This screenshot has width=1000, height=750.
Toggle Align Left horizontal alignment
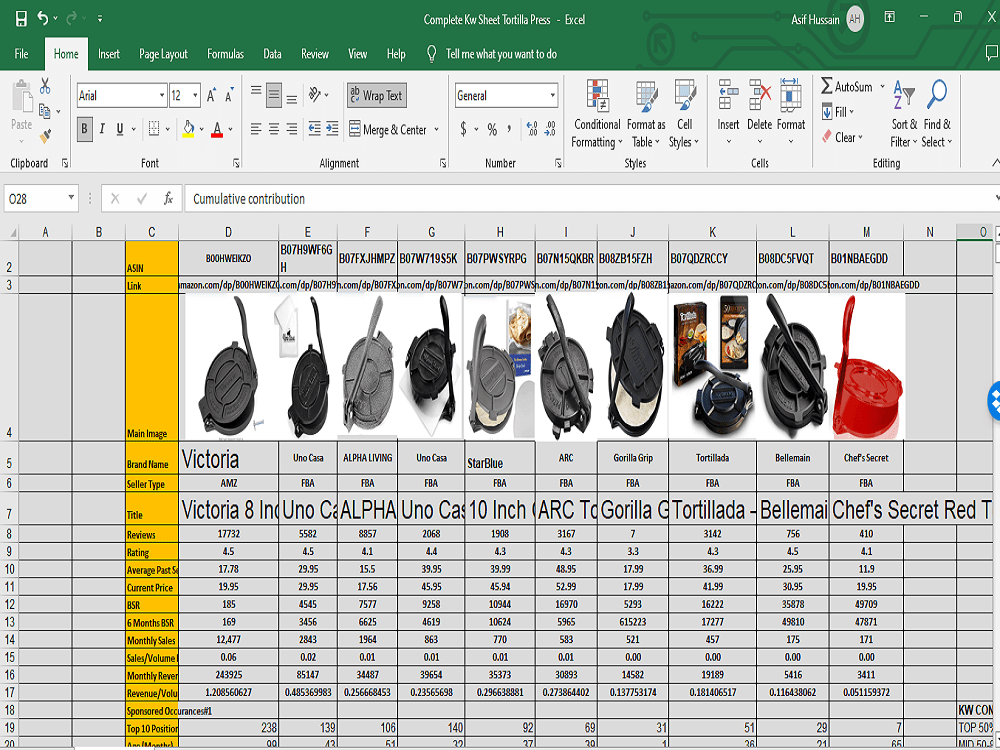[x=256, y=129]
